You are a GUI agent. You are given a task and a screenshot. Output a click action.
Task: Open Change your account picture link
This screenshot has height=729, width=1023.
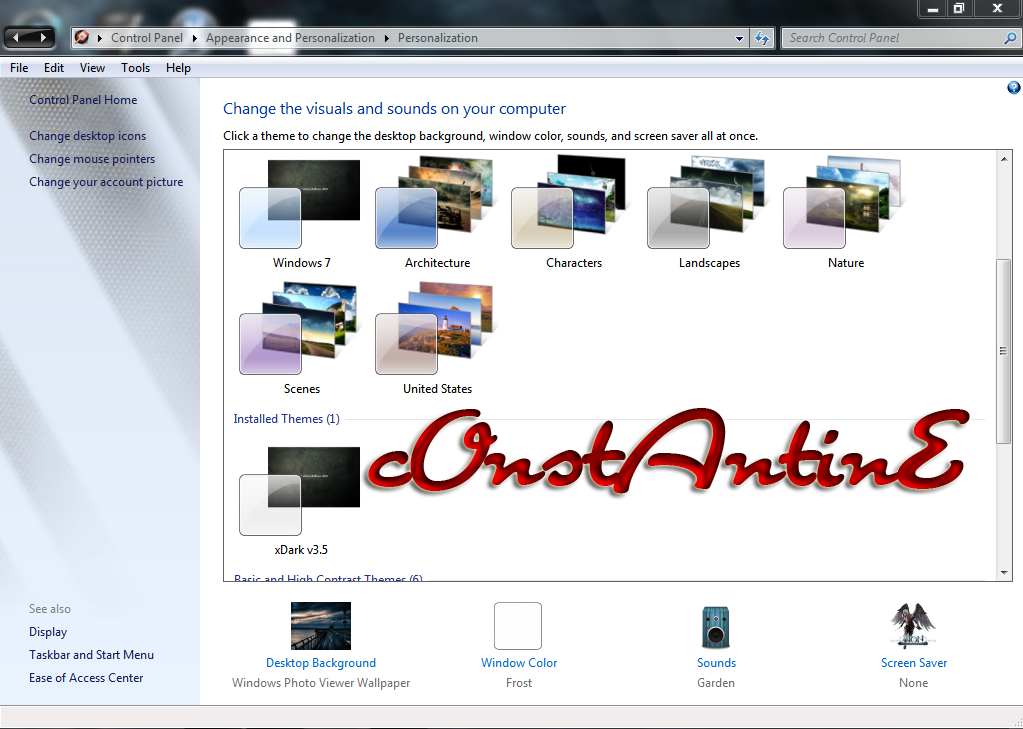pyautogui.click(x=106, y=181)
